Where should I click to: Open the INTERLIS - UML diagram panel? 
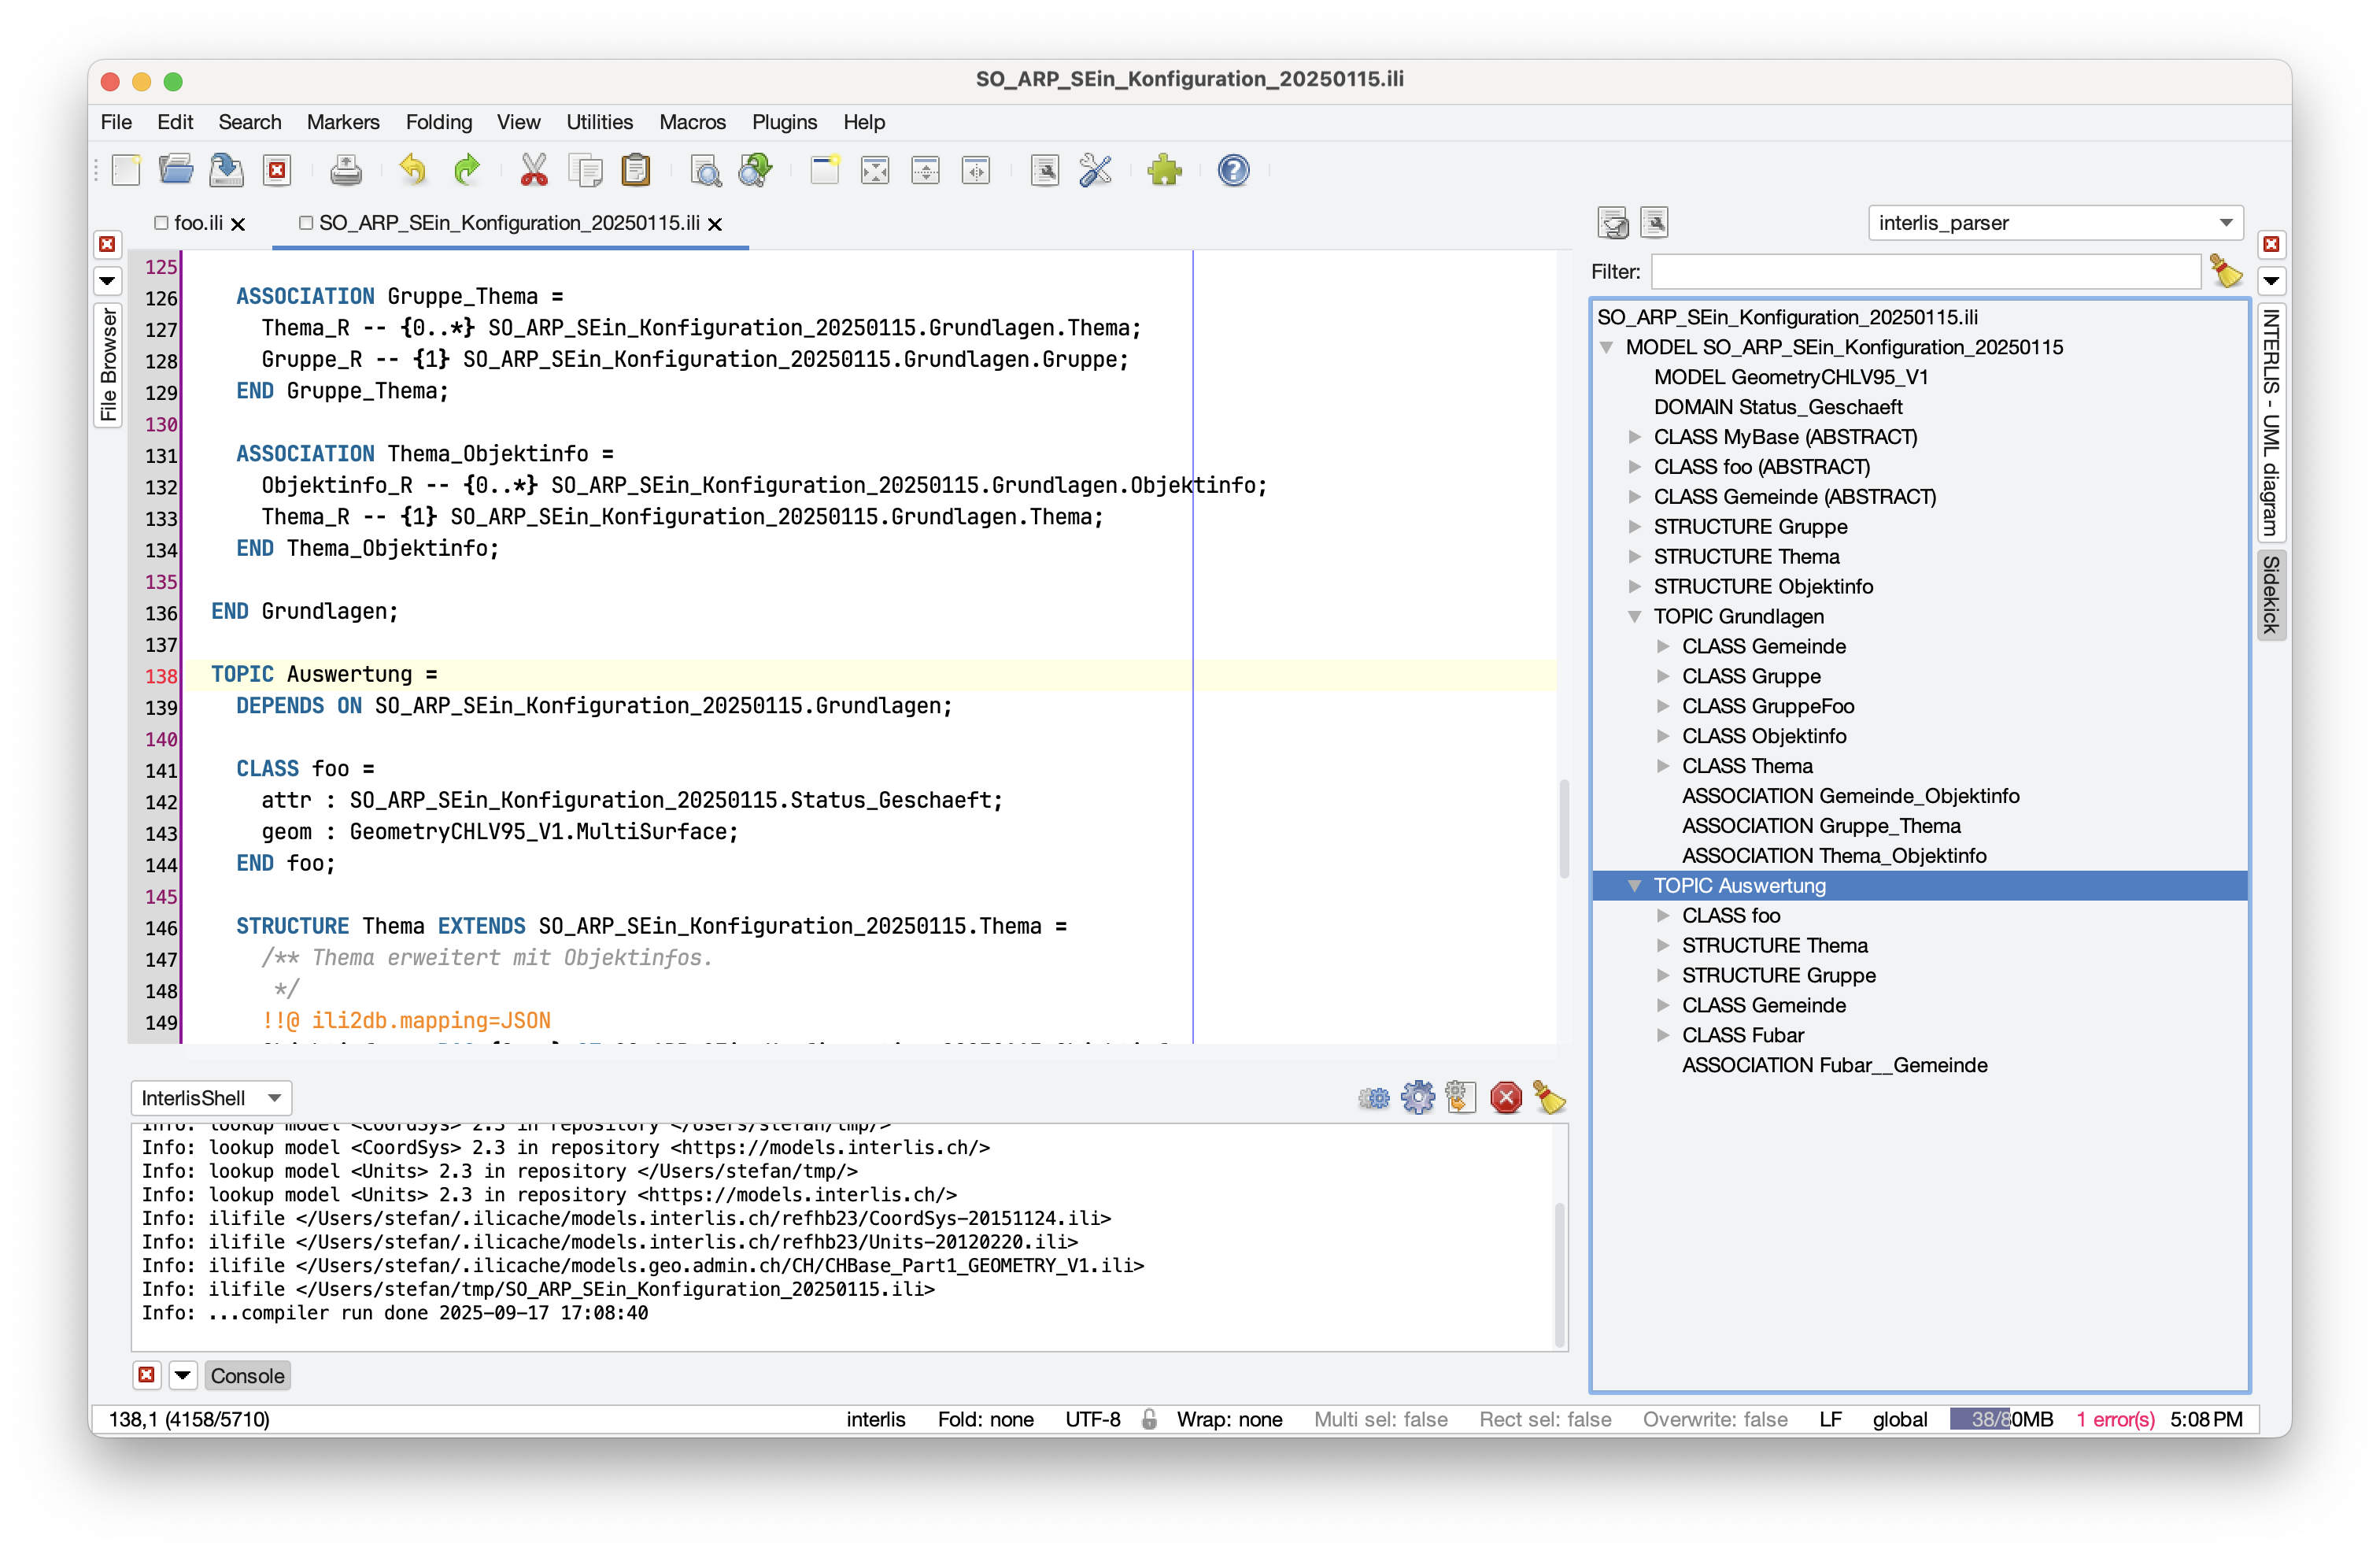click(x=2271, y=422)
